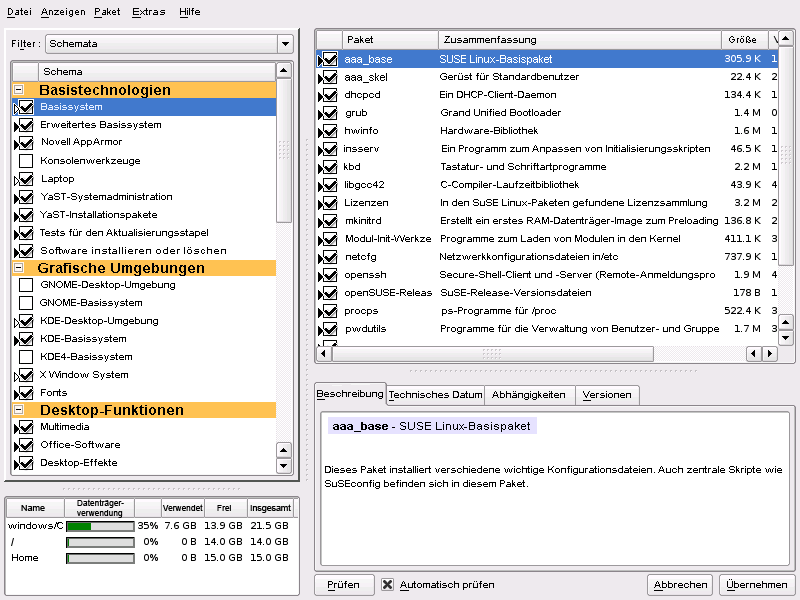Click the KDE-Desktop-Umgebung status icon
The height and width of the screenshot is (600, 800).
[x=26, y=321]
